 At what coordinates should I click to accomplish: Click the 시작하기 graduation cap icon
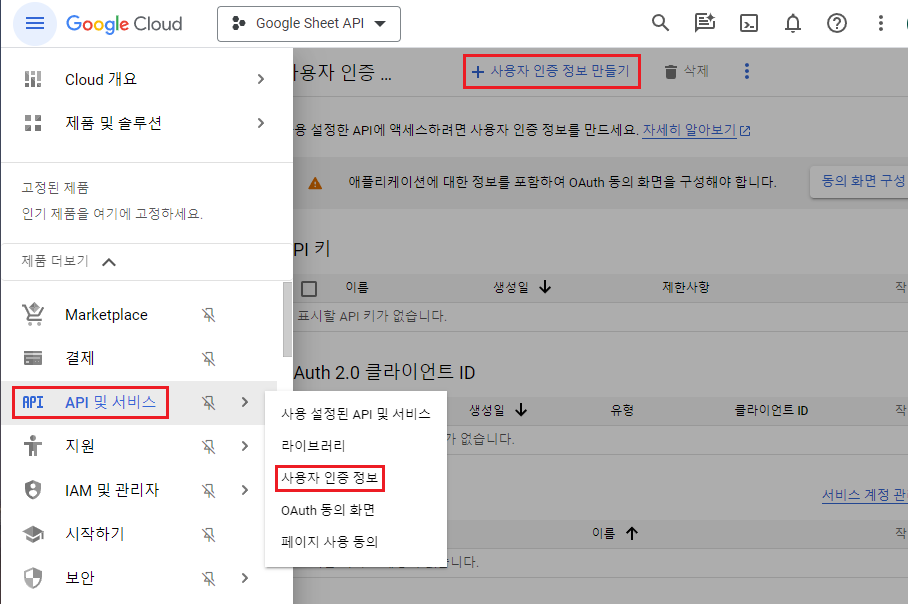33,534
